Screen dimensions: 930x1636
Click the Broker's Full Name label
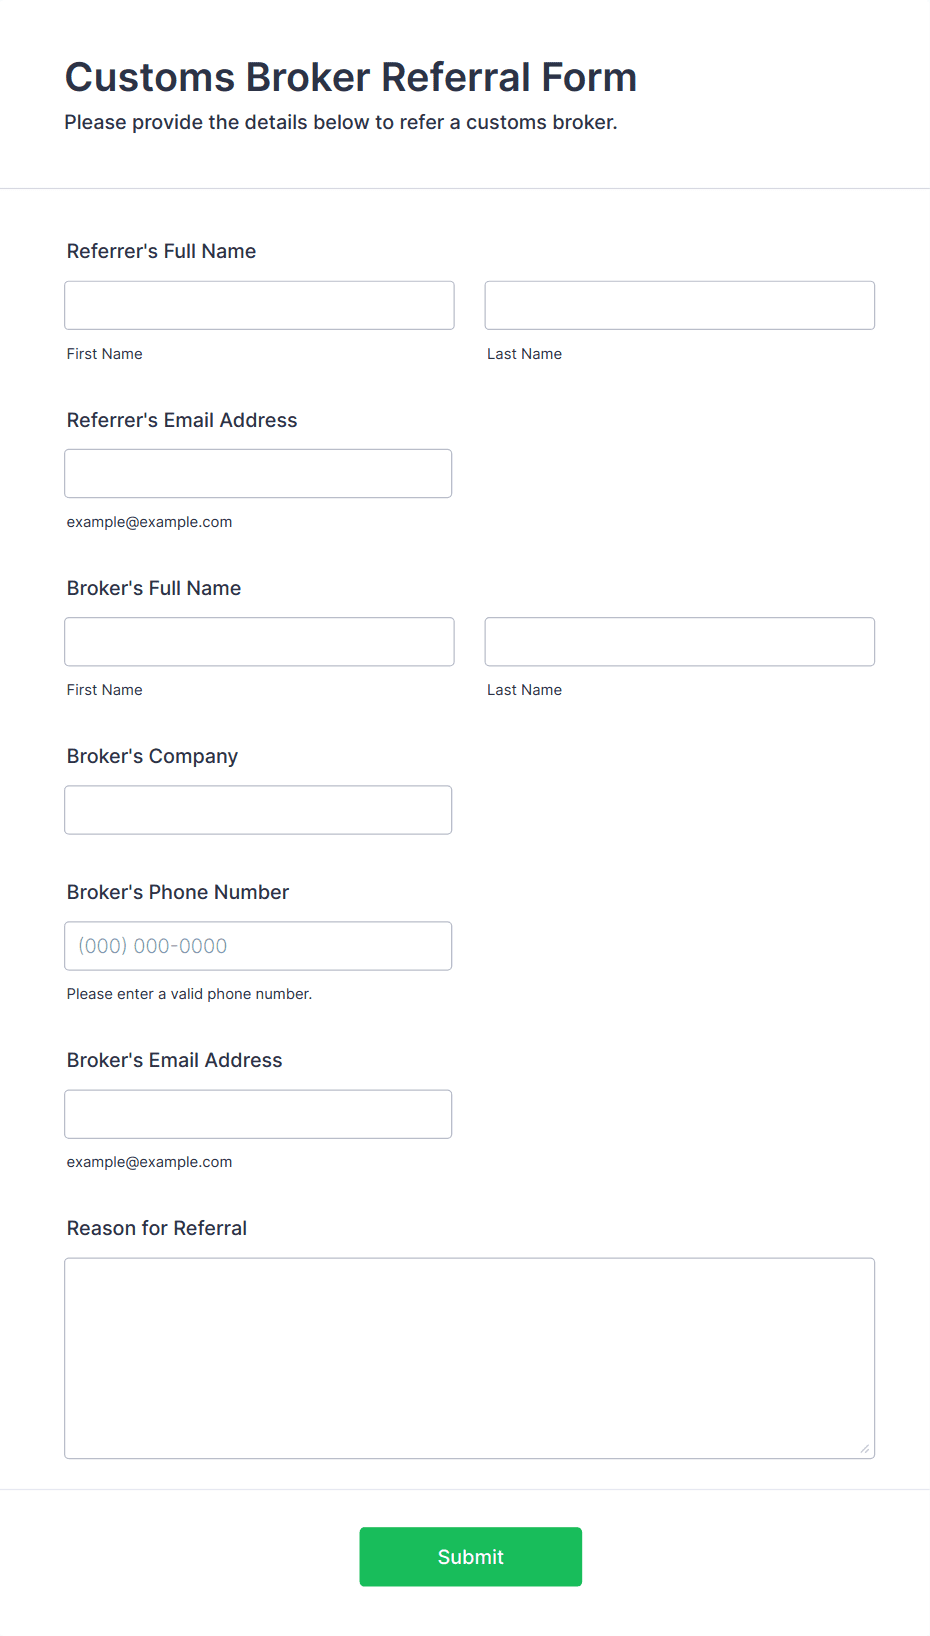(x=154, y=588)
